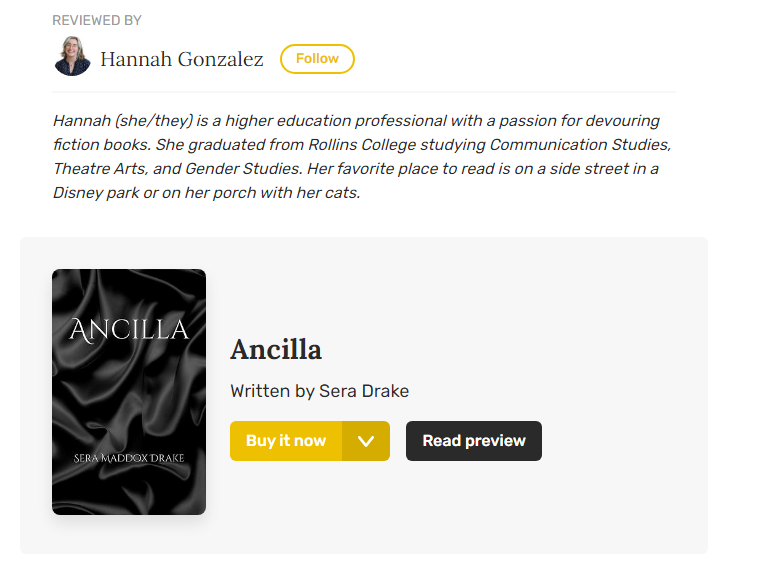
Task: Open the Ancilla book cover image
Action: pyautogui.click(x=129, y=392)
